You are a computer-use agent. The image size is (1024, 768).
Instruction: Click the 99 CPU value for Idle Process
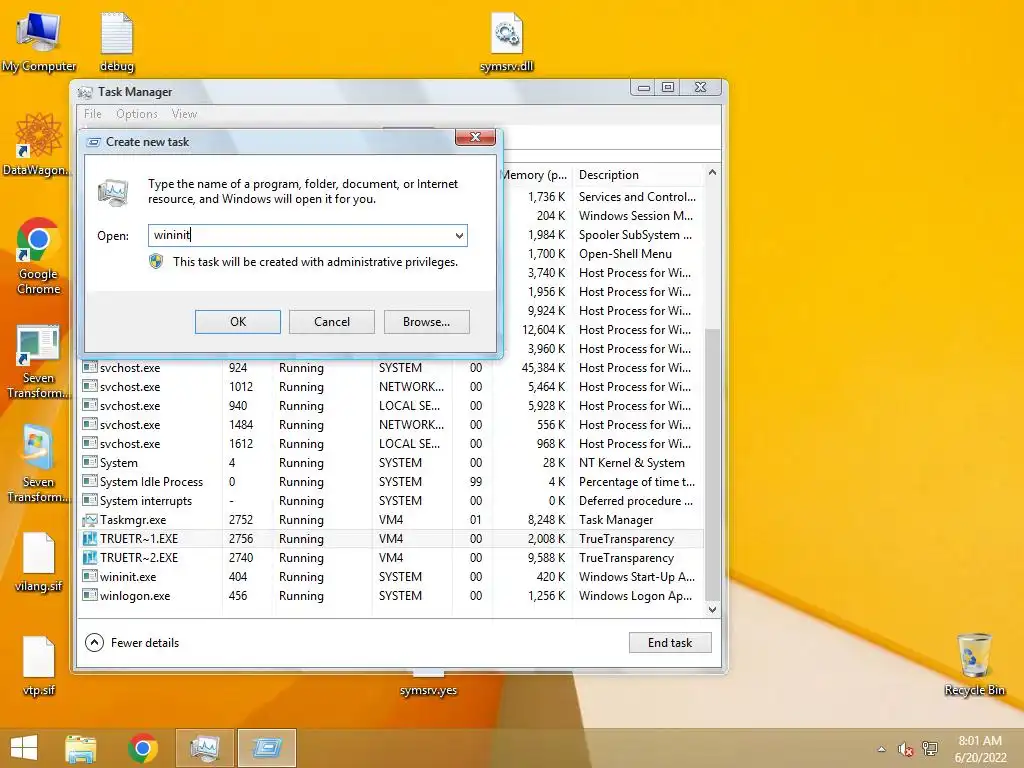pos(475,482)
